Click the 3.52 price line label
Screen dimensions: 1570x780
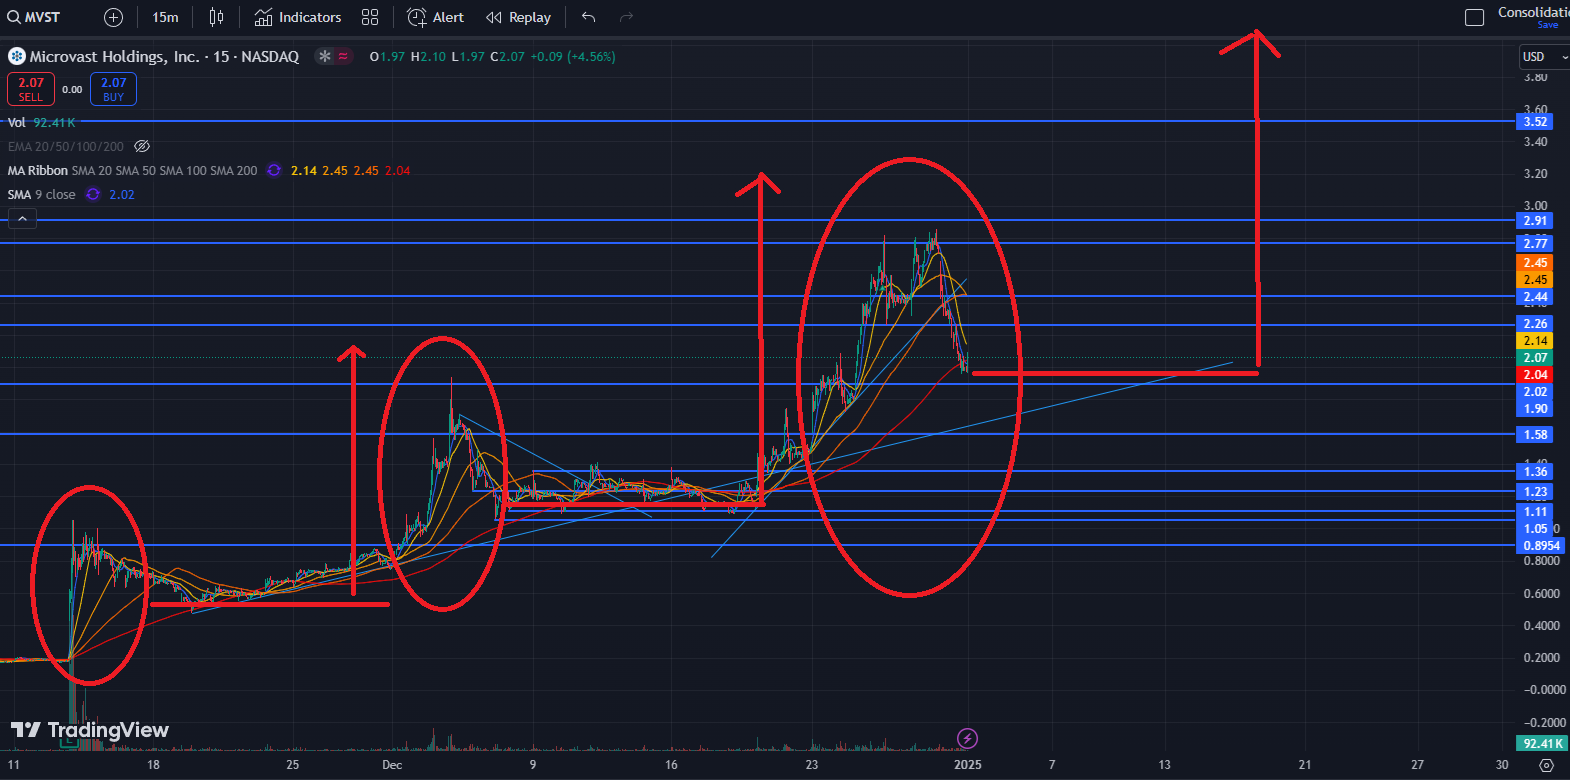(x=1535, y=122)
